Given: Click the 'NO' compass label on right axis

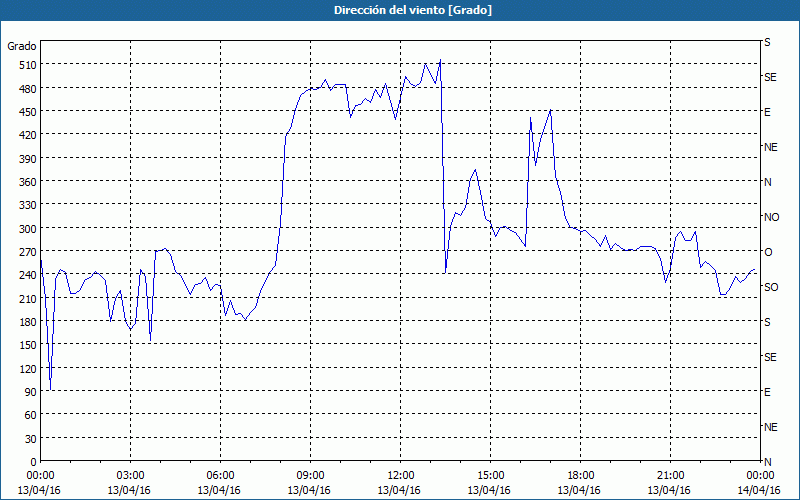Looking at the screenshot, I should click(771, 217).
